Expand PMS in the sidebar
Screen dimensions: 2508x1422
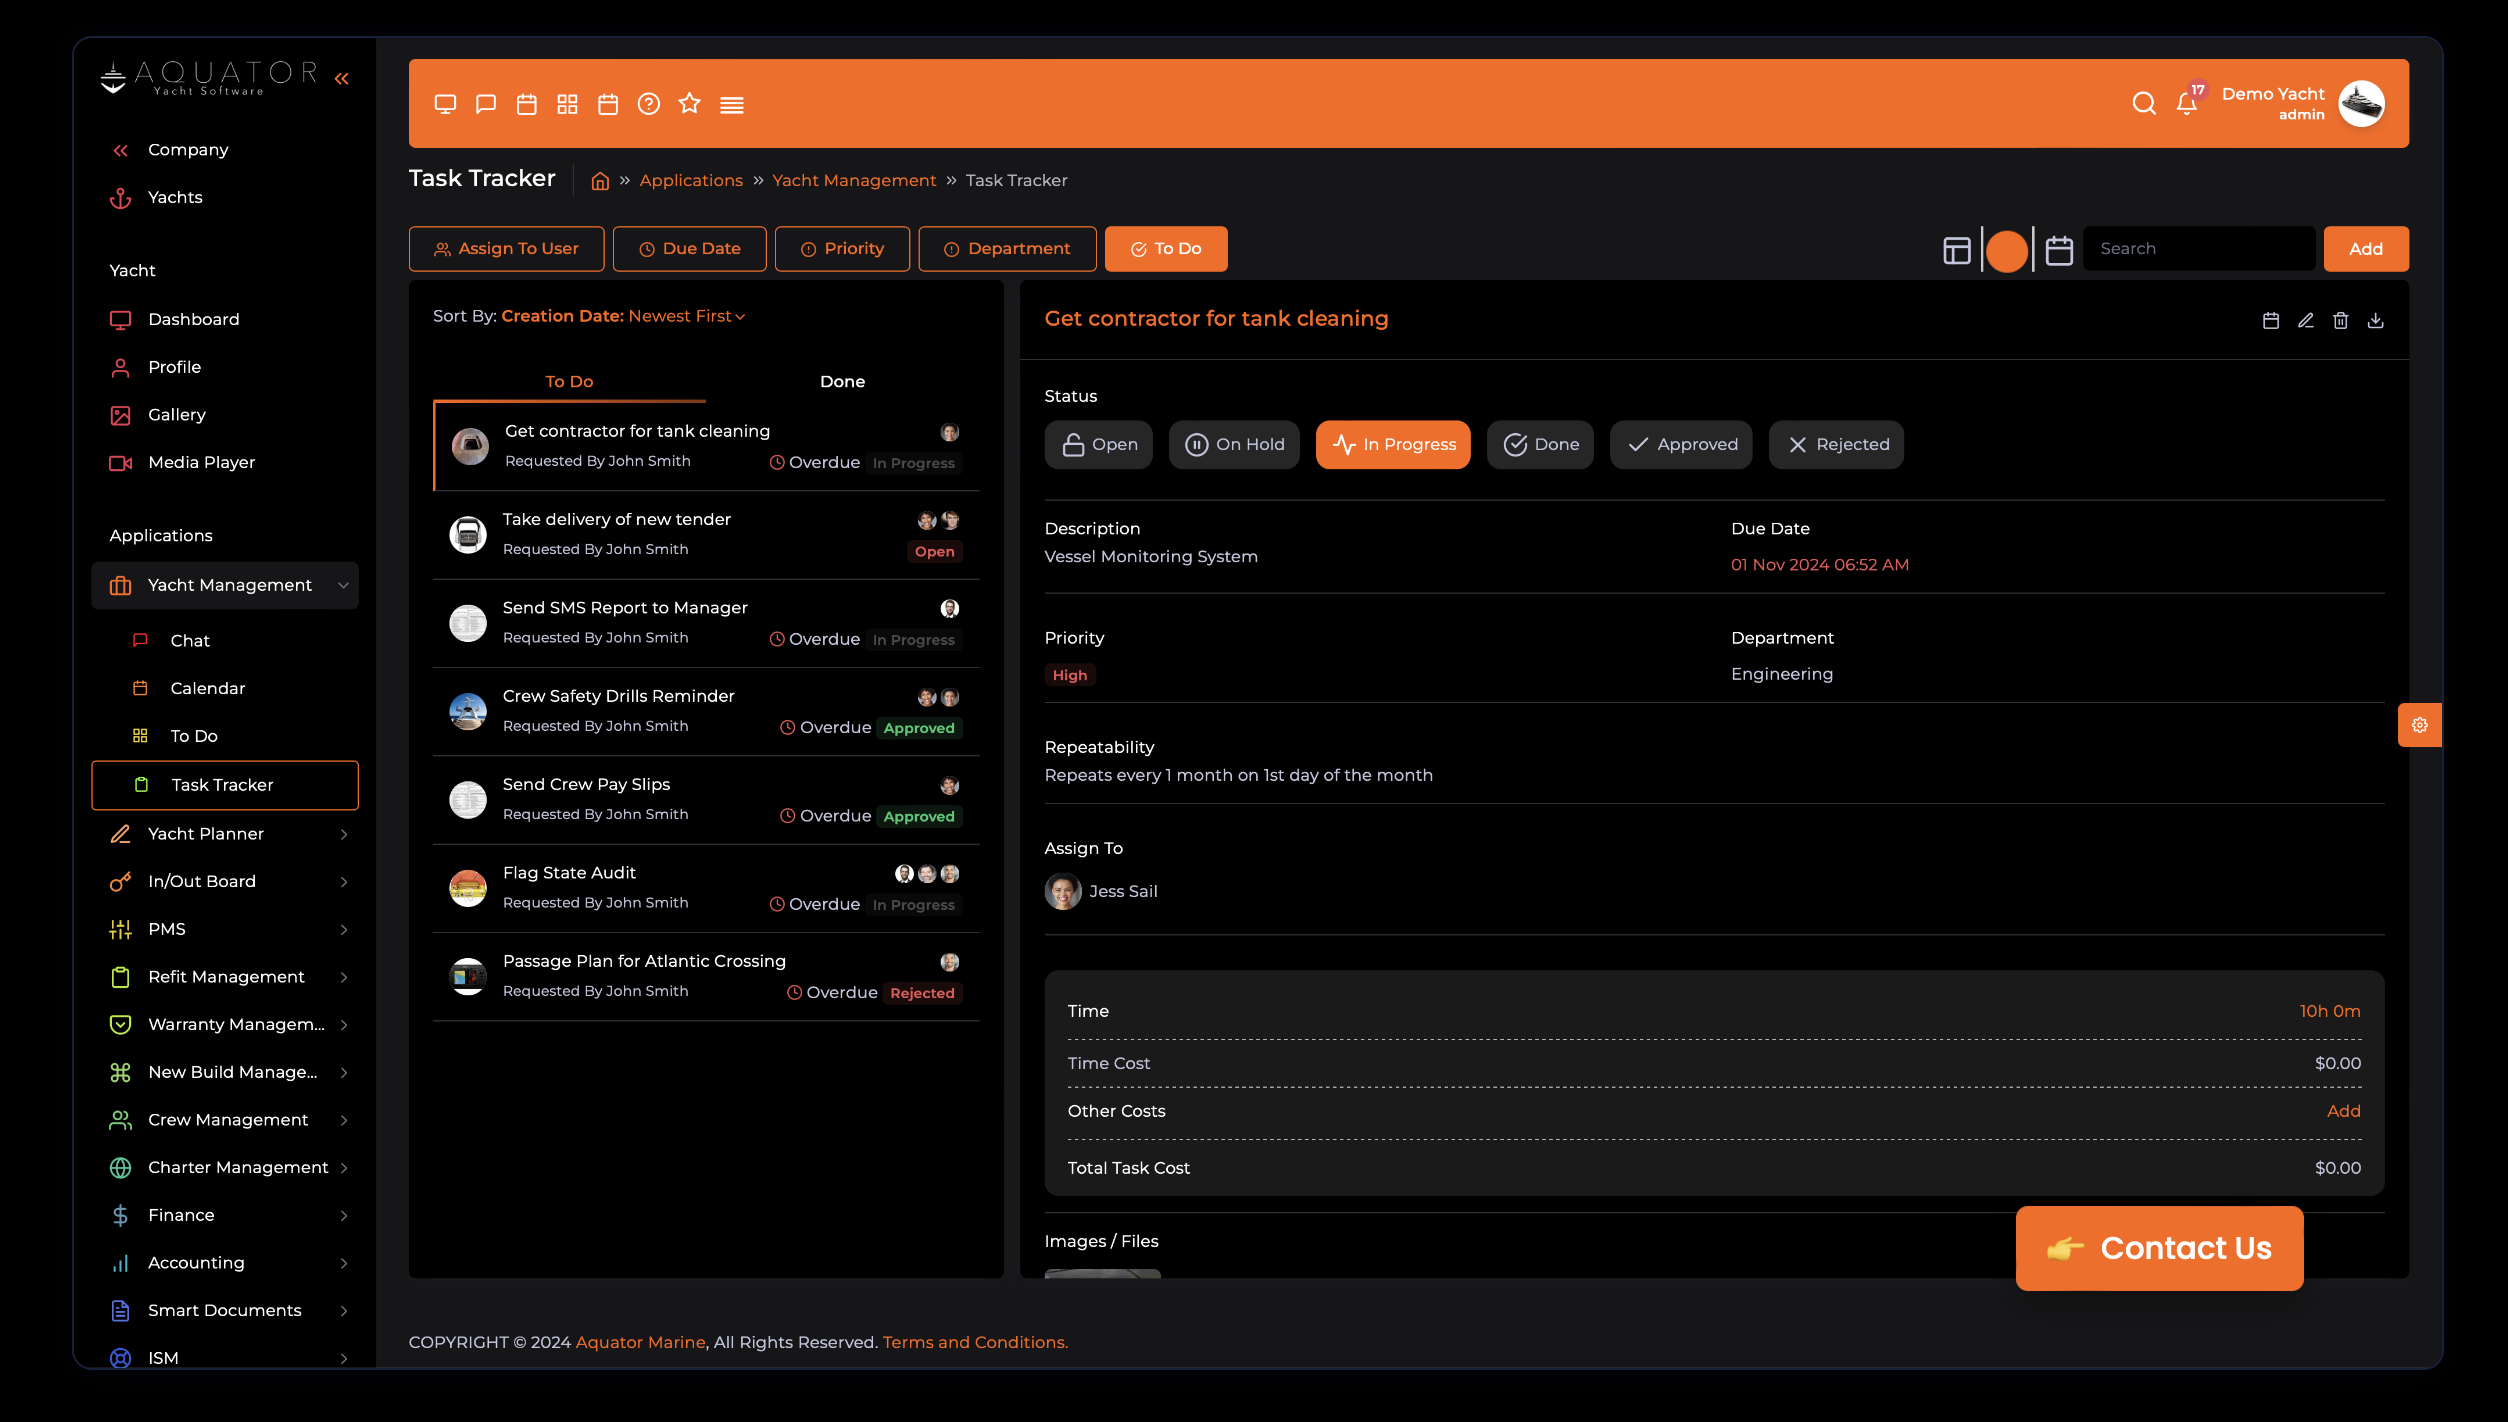[225, 929]
